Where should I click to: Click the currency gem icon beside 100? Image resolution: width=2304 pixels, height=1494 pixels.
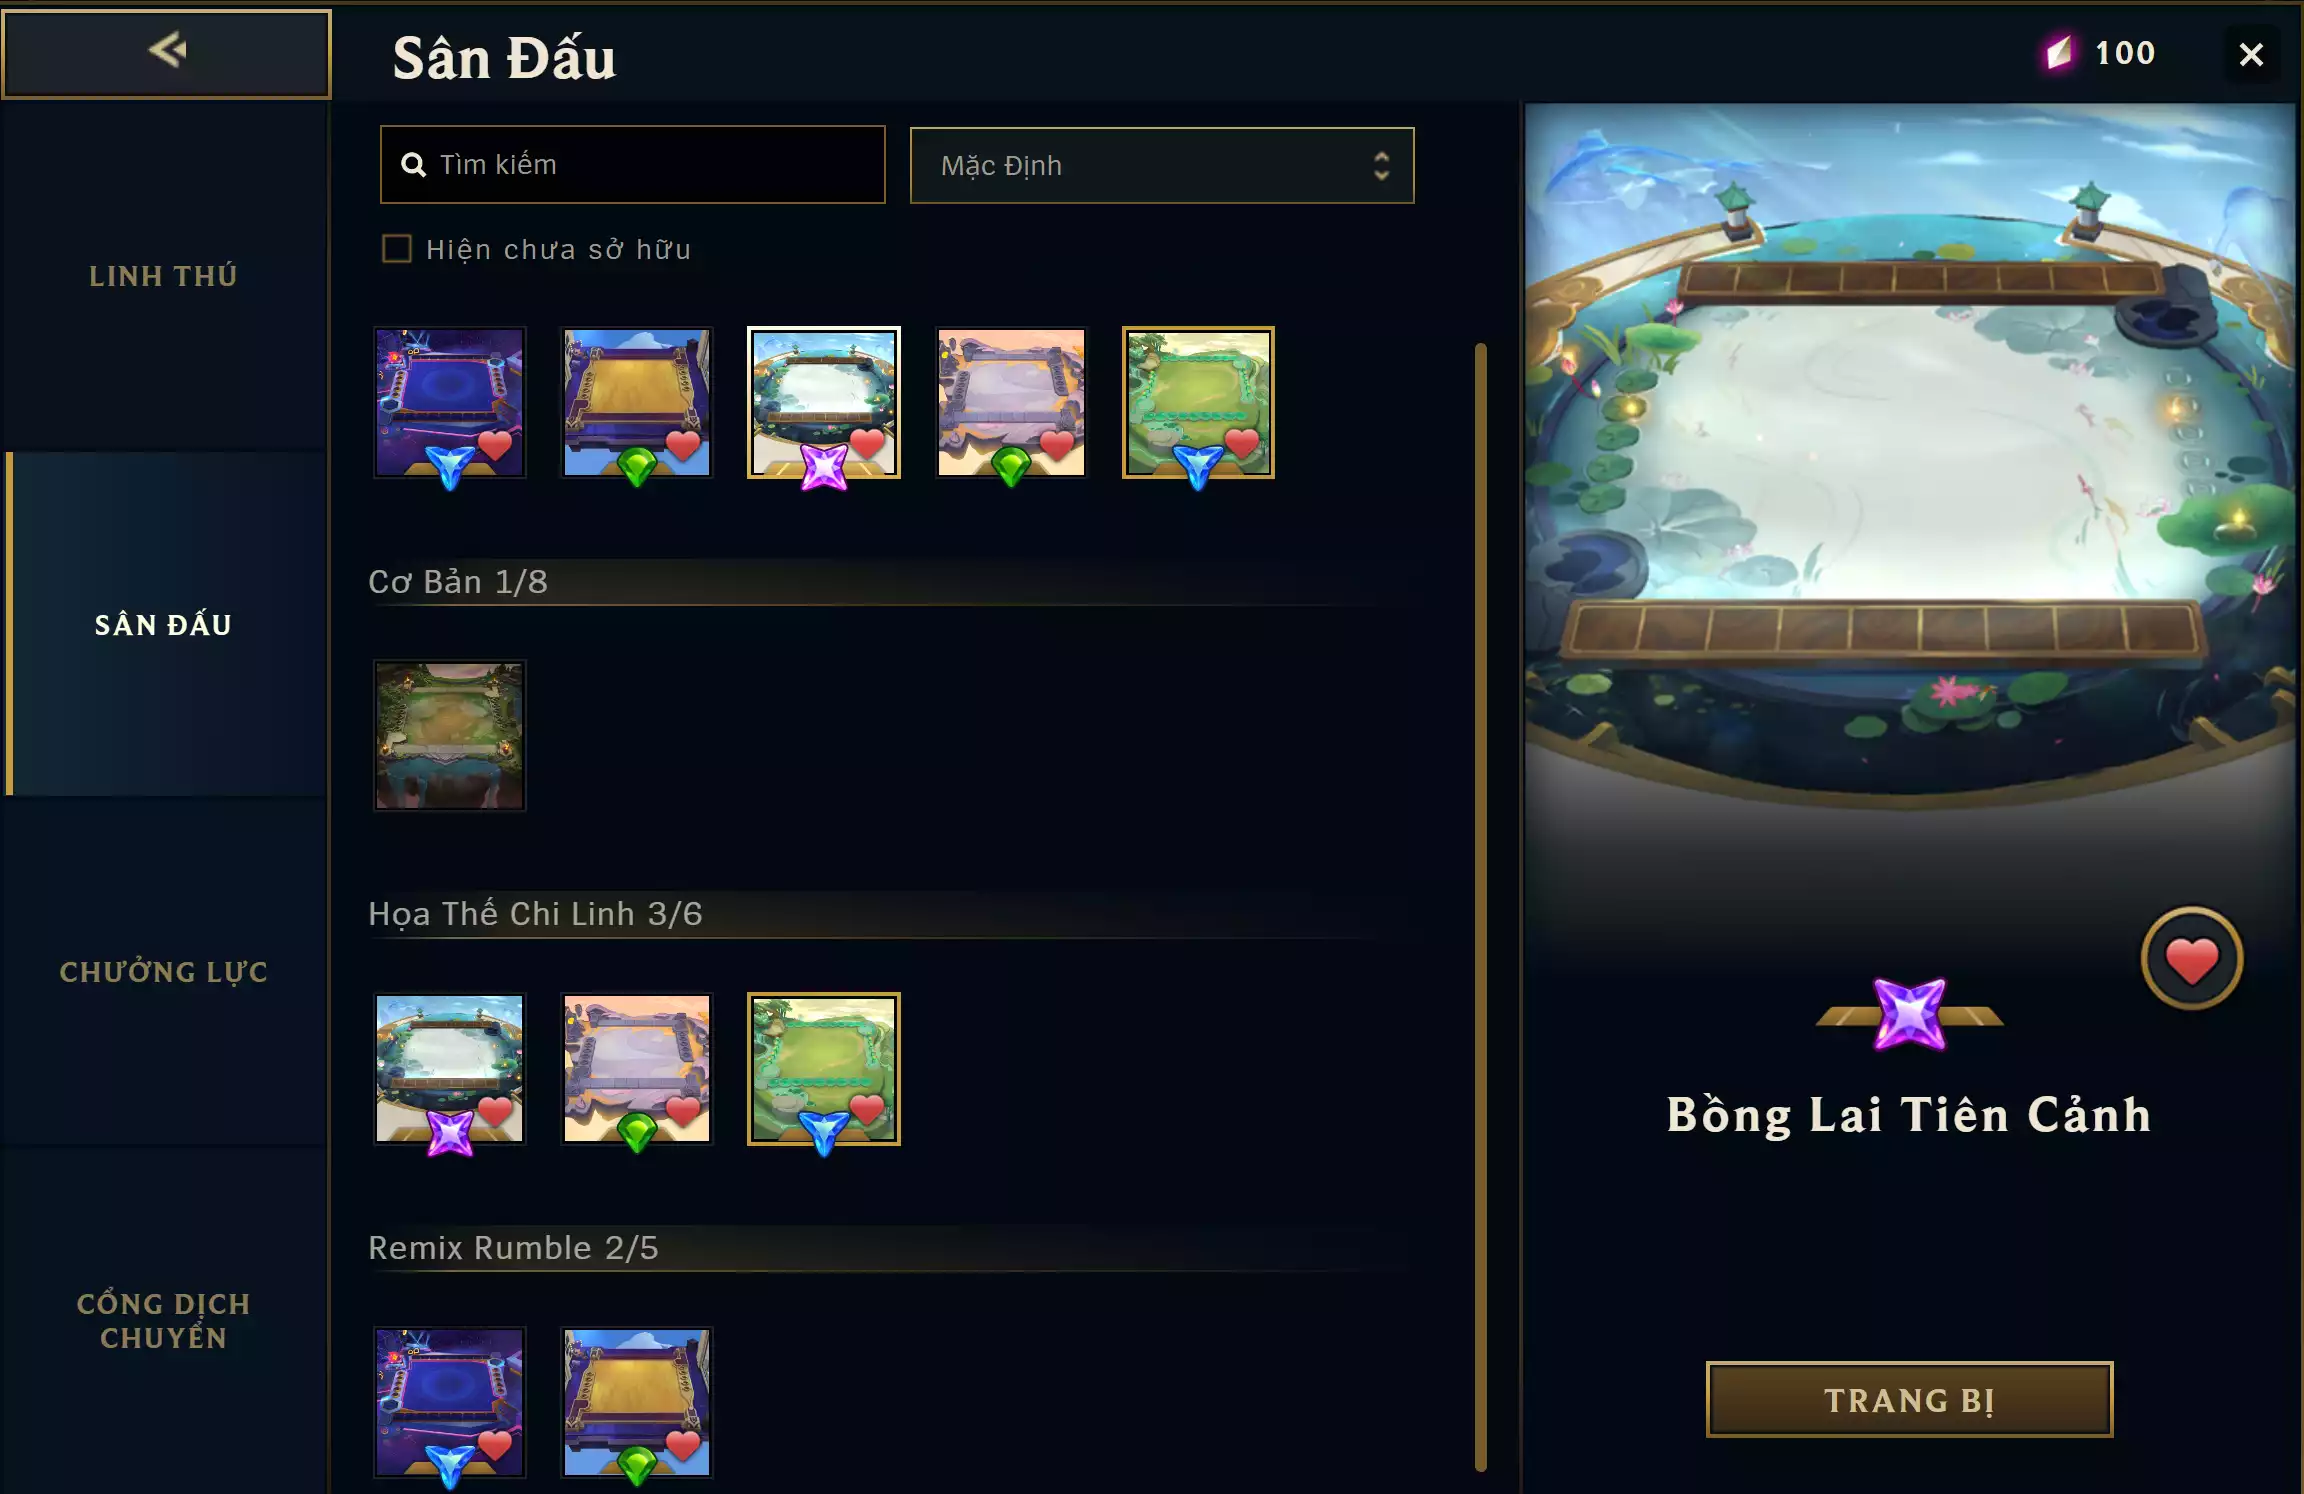2059,53
